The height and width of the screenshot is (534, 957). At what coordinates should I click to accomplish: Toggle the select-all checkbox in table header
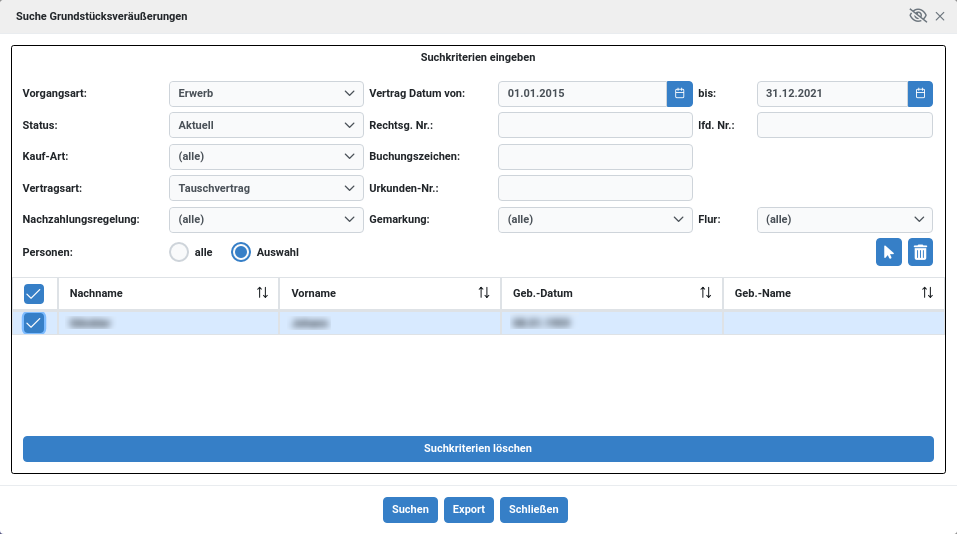(x=34, y=293)
